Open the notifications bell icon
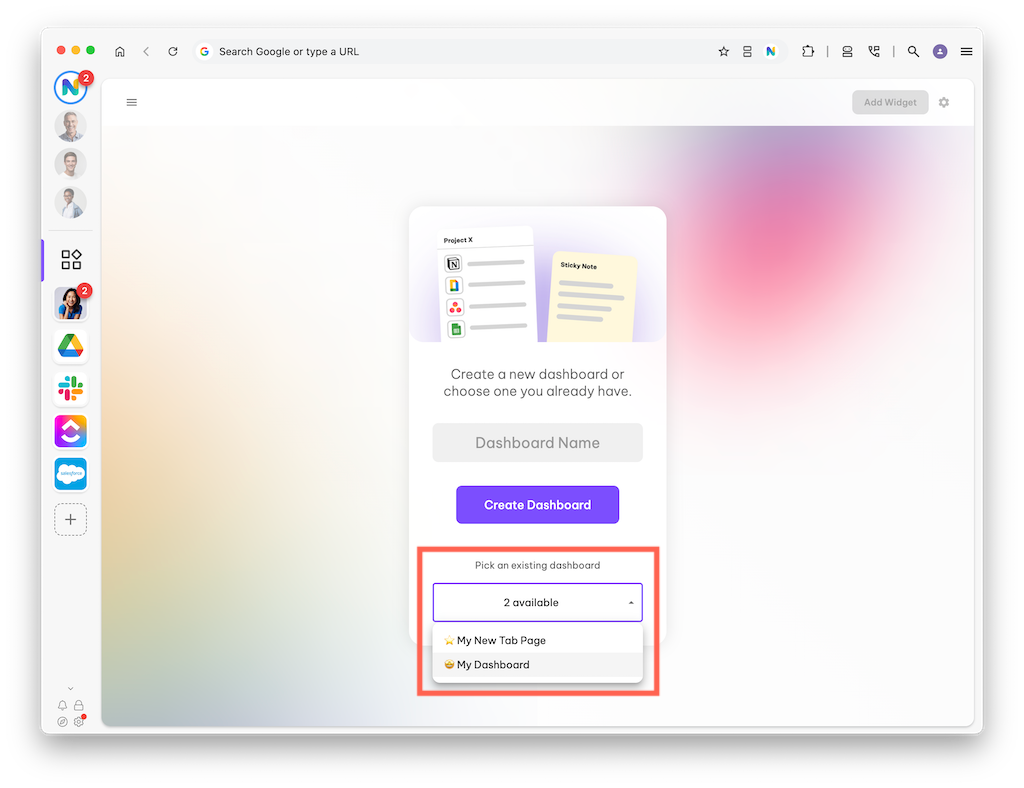1024x788 pixels. pyautogui.click(x=62, y=705)
